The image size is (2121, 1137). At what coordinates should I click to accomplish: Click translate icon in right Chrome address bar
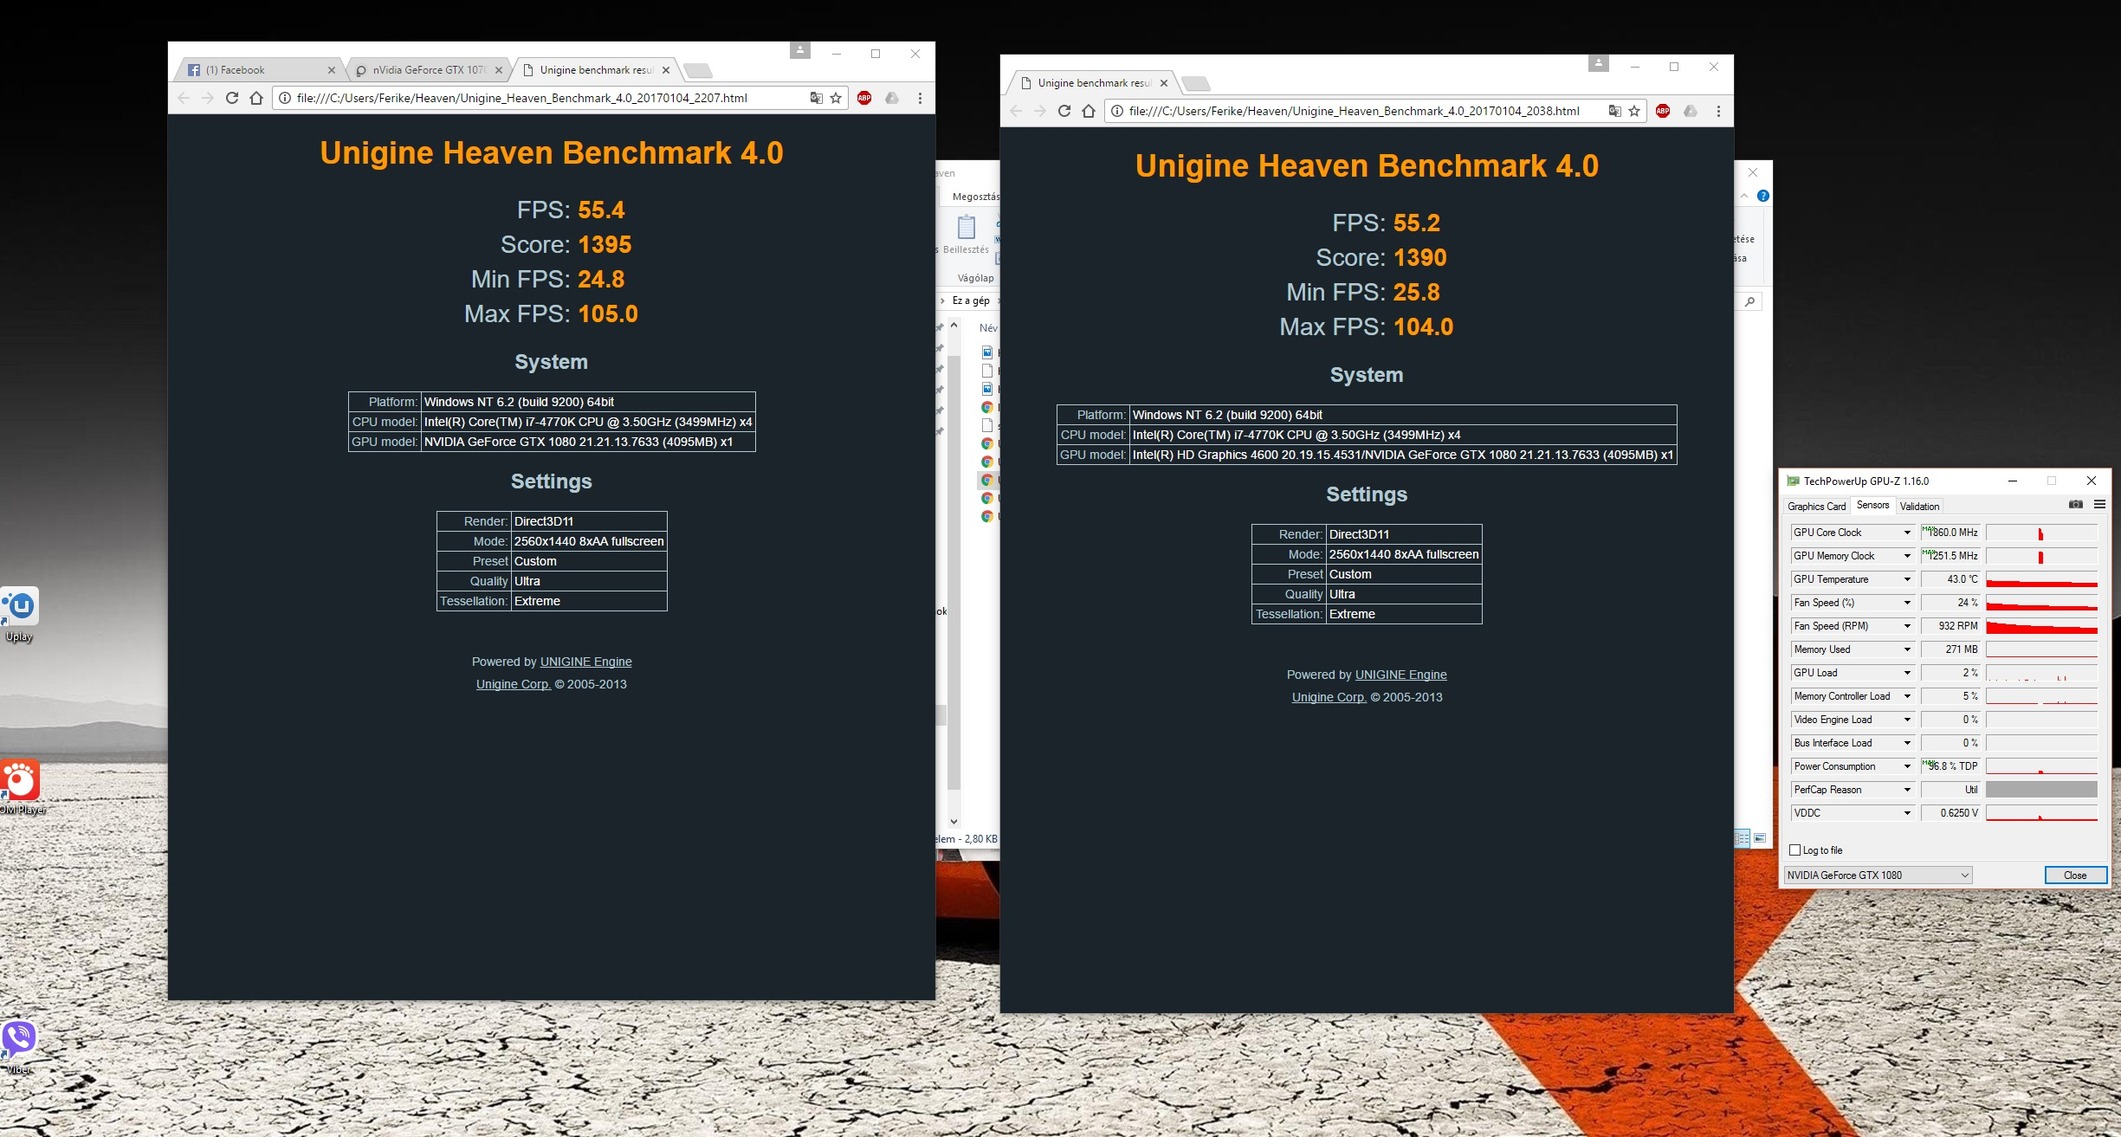1614,111
